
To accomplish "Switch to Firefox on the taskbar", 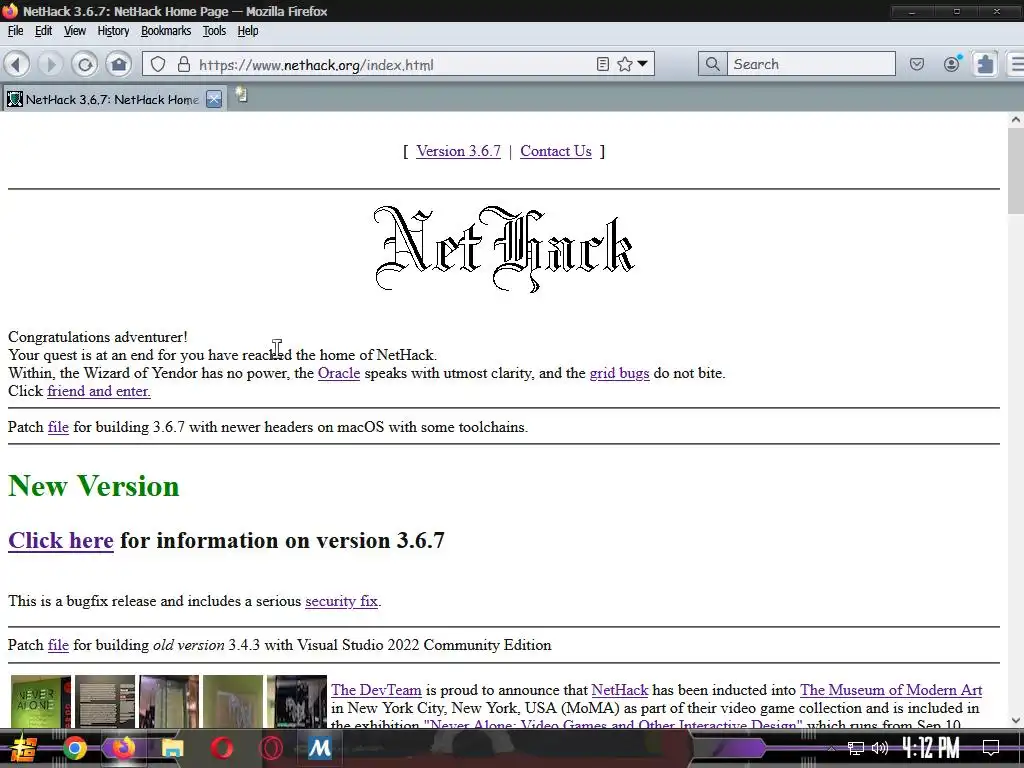I will [123, 748].
